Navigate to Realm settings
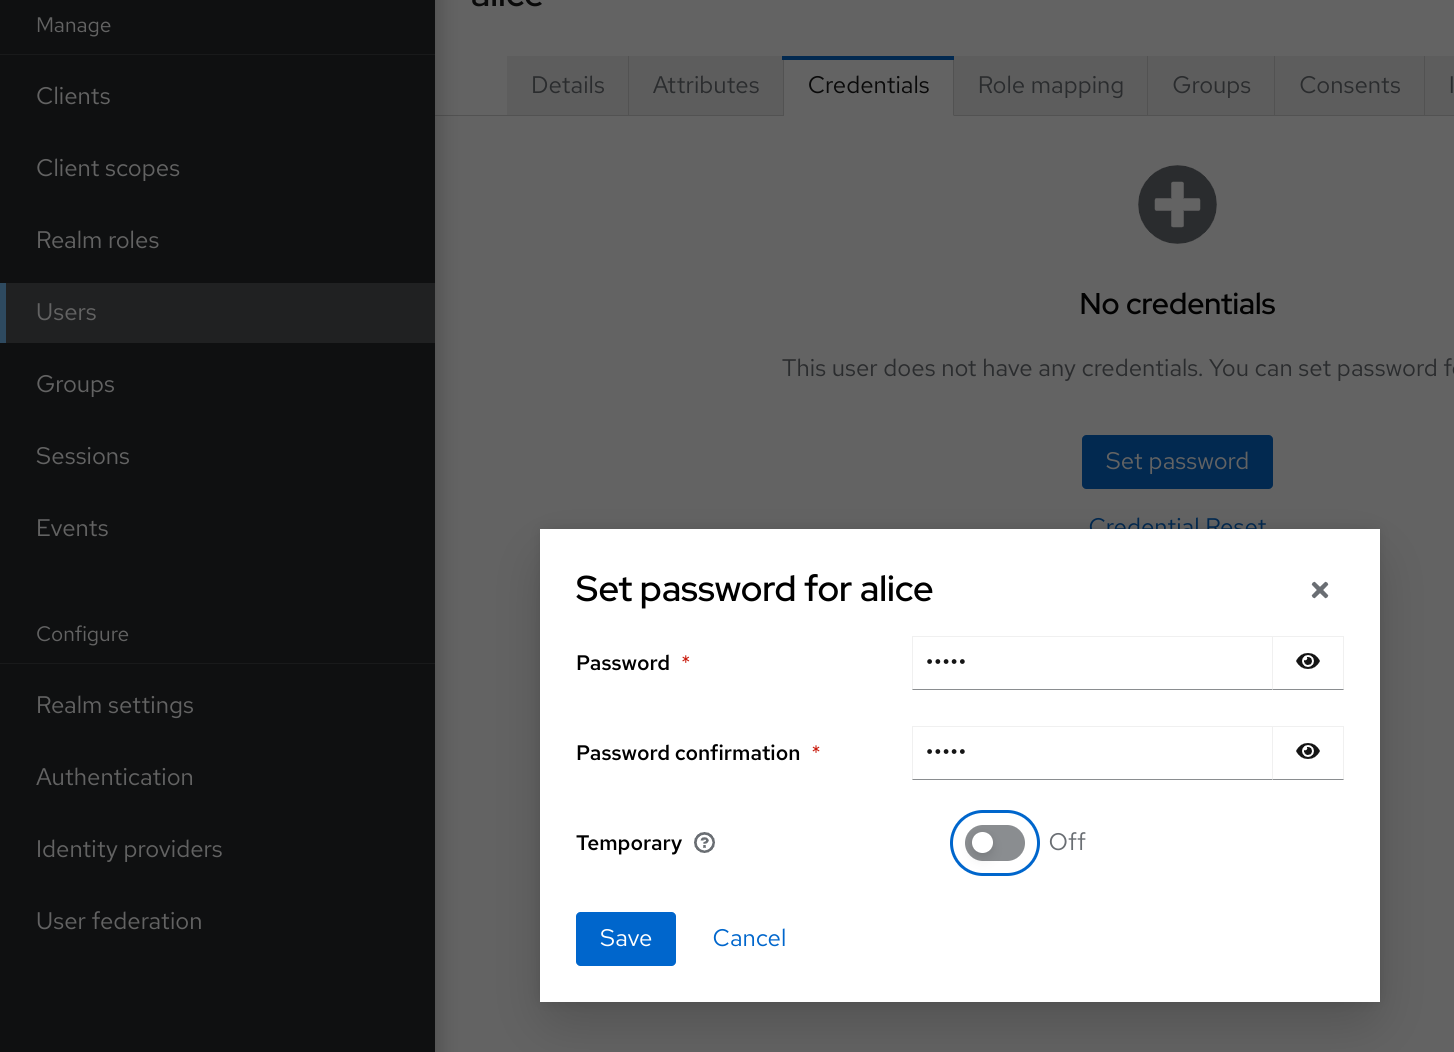 [x=114, y=705]
